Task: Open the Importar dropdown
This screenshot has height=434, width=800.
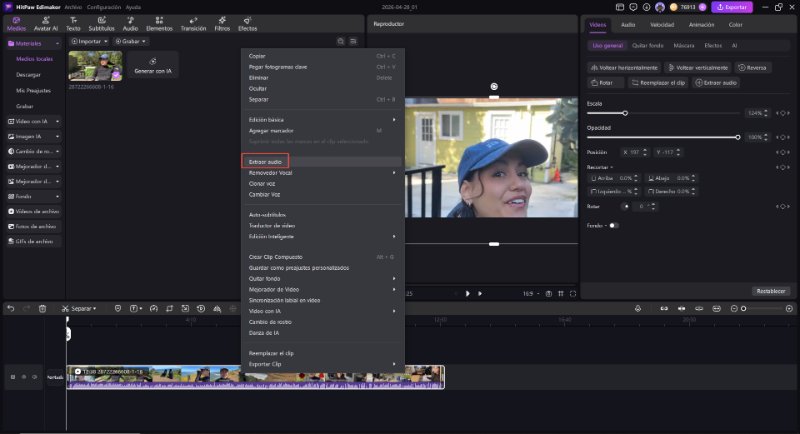Action: click(89, 41)
